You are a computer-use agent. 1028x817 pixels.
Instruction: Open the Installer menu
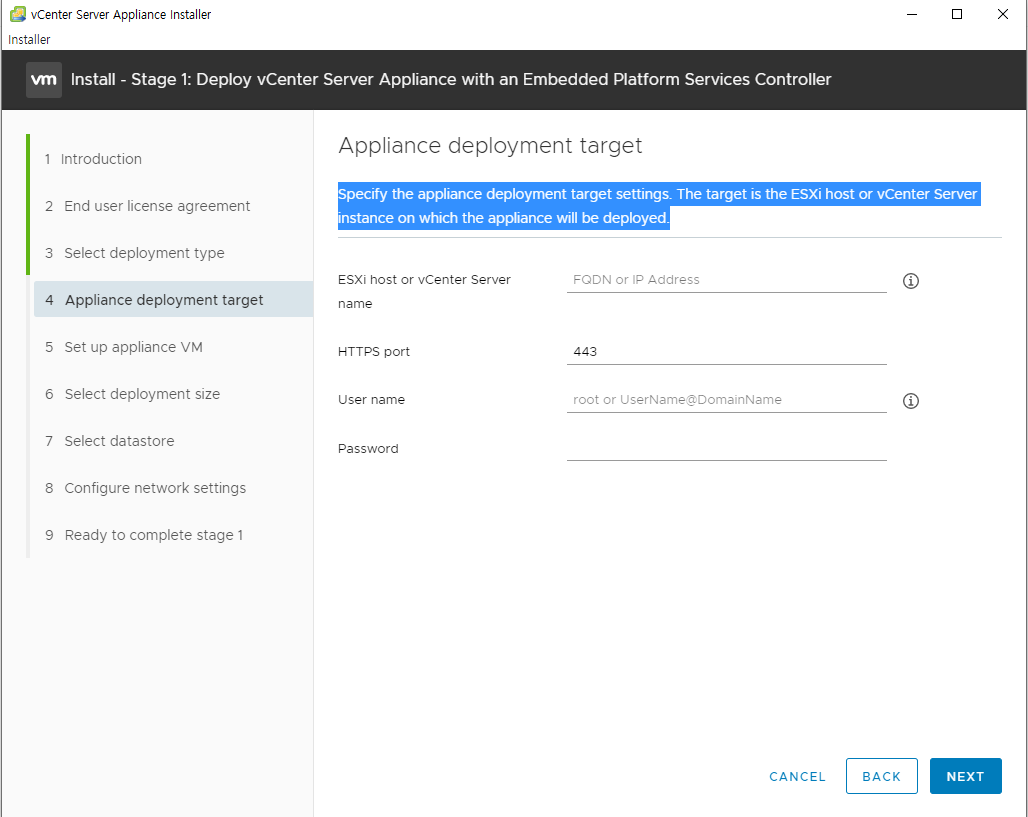29,39
